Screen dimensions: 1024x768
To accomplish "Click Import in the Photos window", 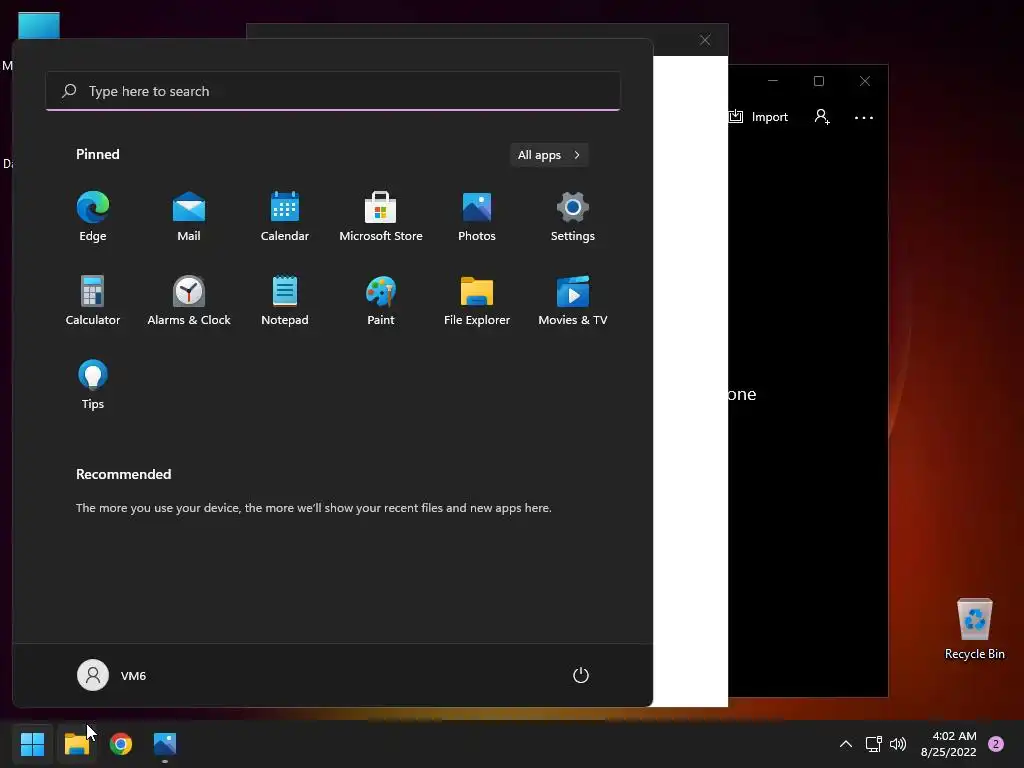I will [759, 117].
